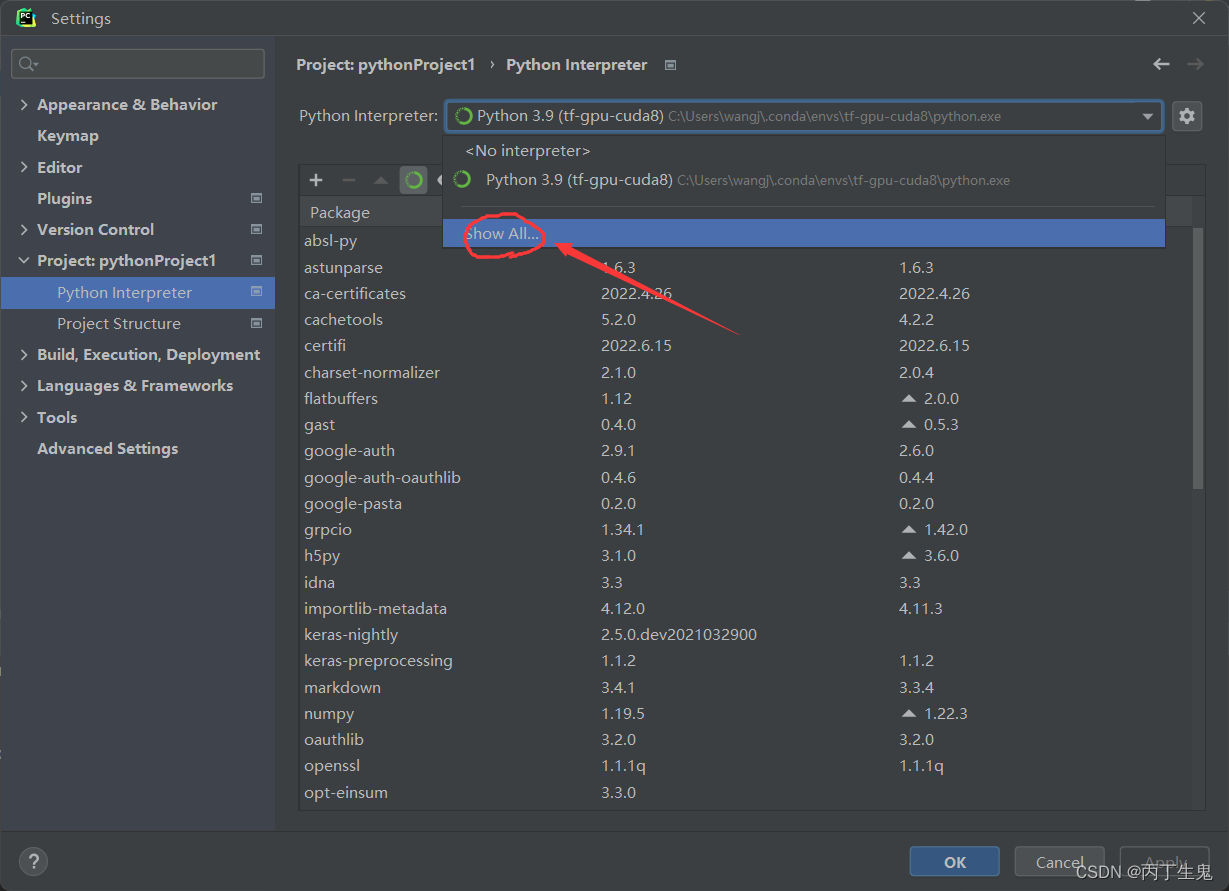Select the oauthlib package row
This screenshot has height=891, width=1229.
coord(746,739)
